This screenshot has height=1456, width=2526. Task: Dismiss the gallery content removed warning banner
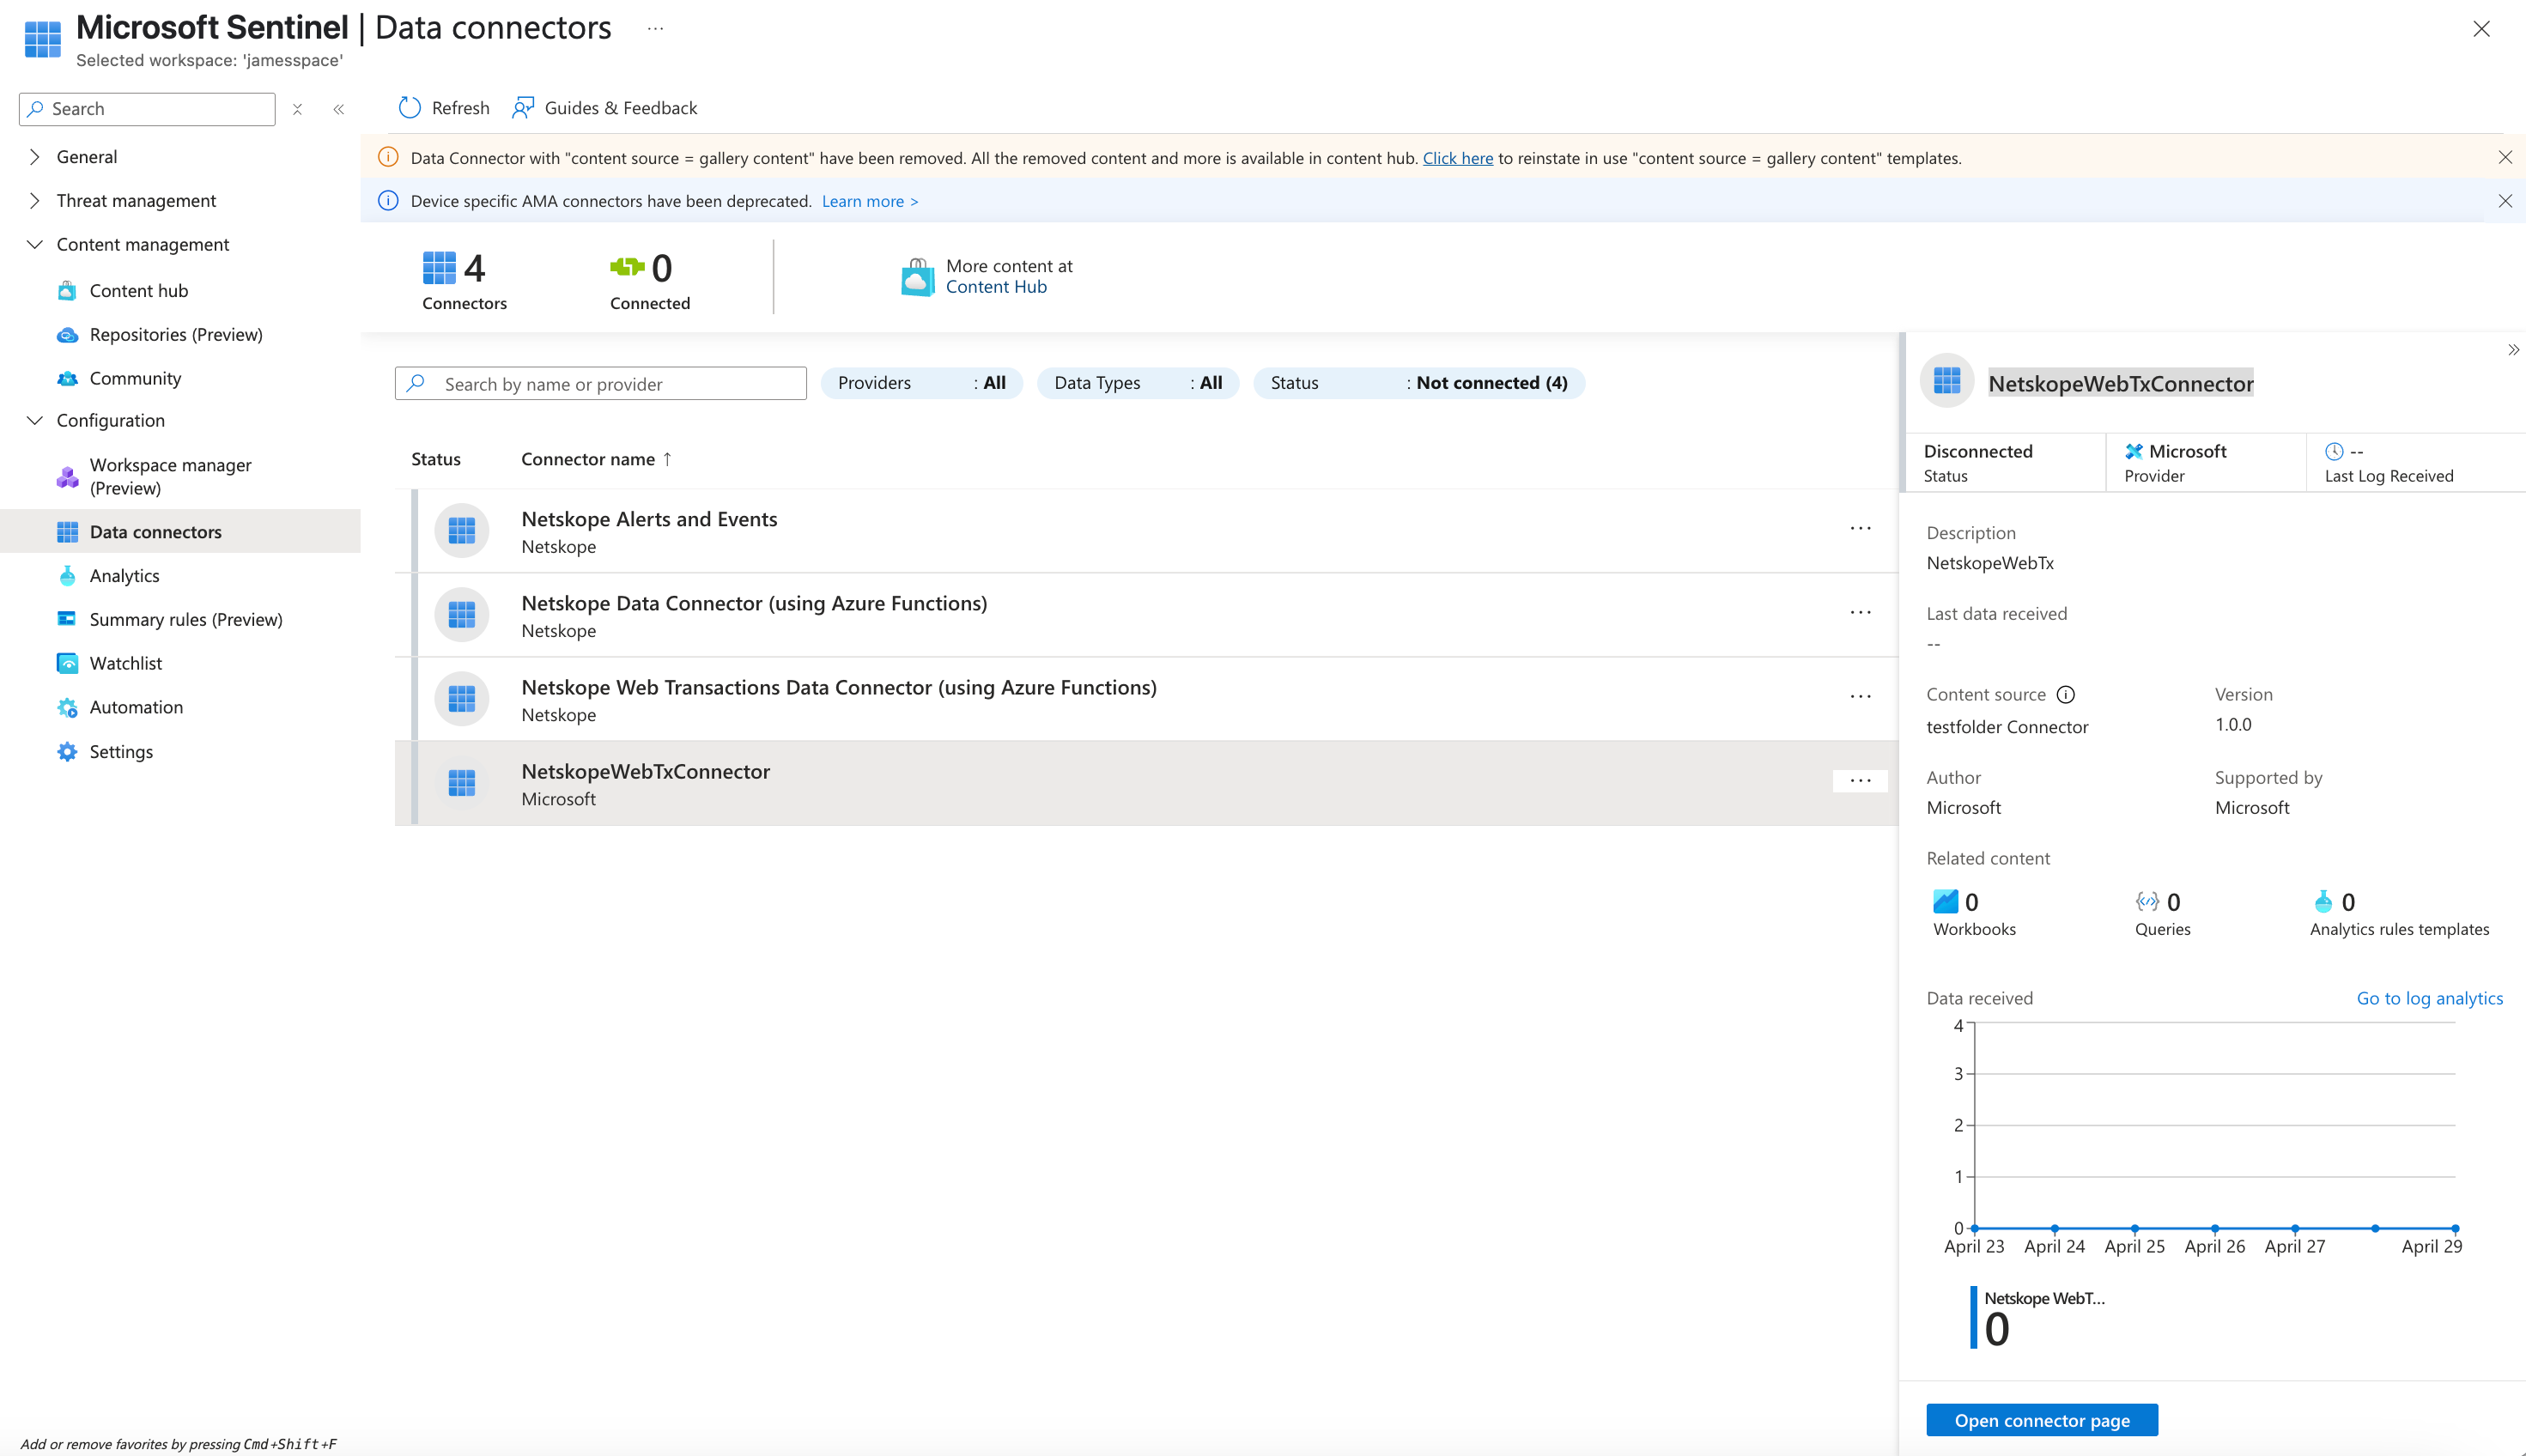(2505, 158)
